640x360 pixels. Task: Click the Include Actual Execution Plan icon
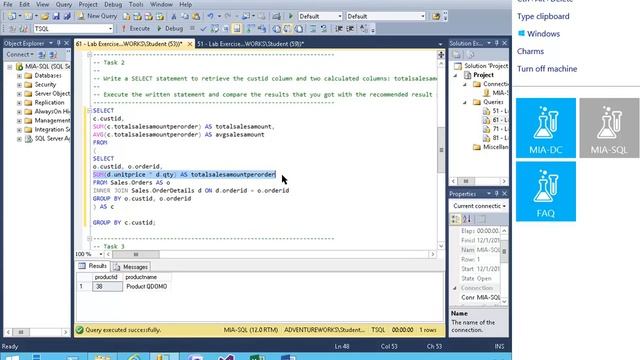click(250, 29)
